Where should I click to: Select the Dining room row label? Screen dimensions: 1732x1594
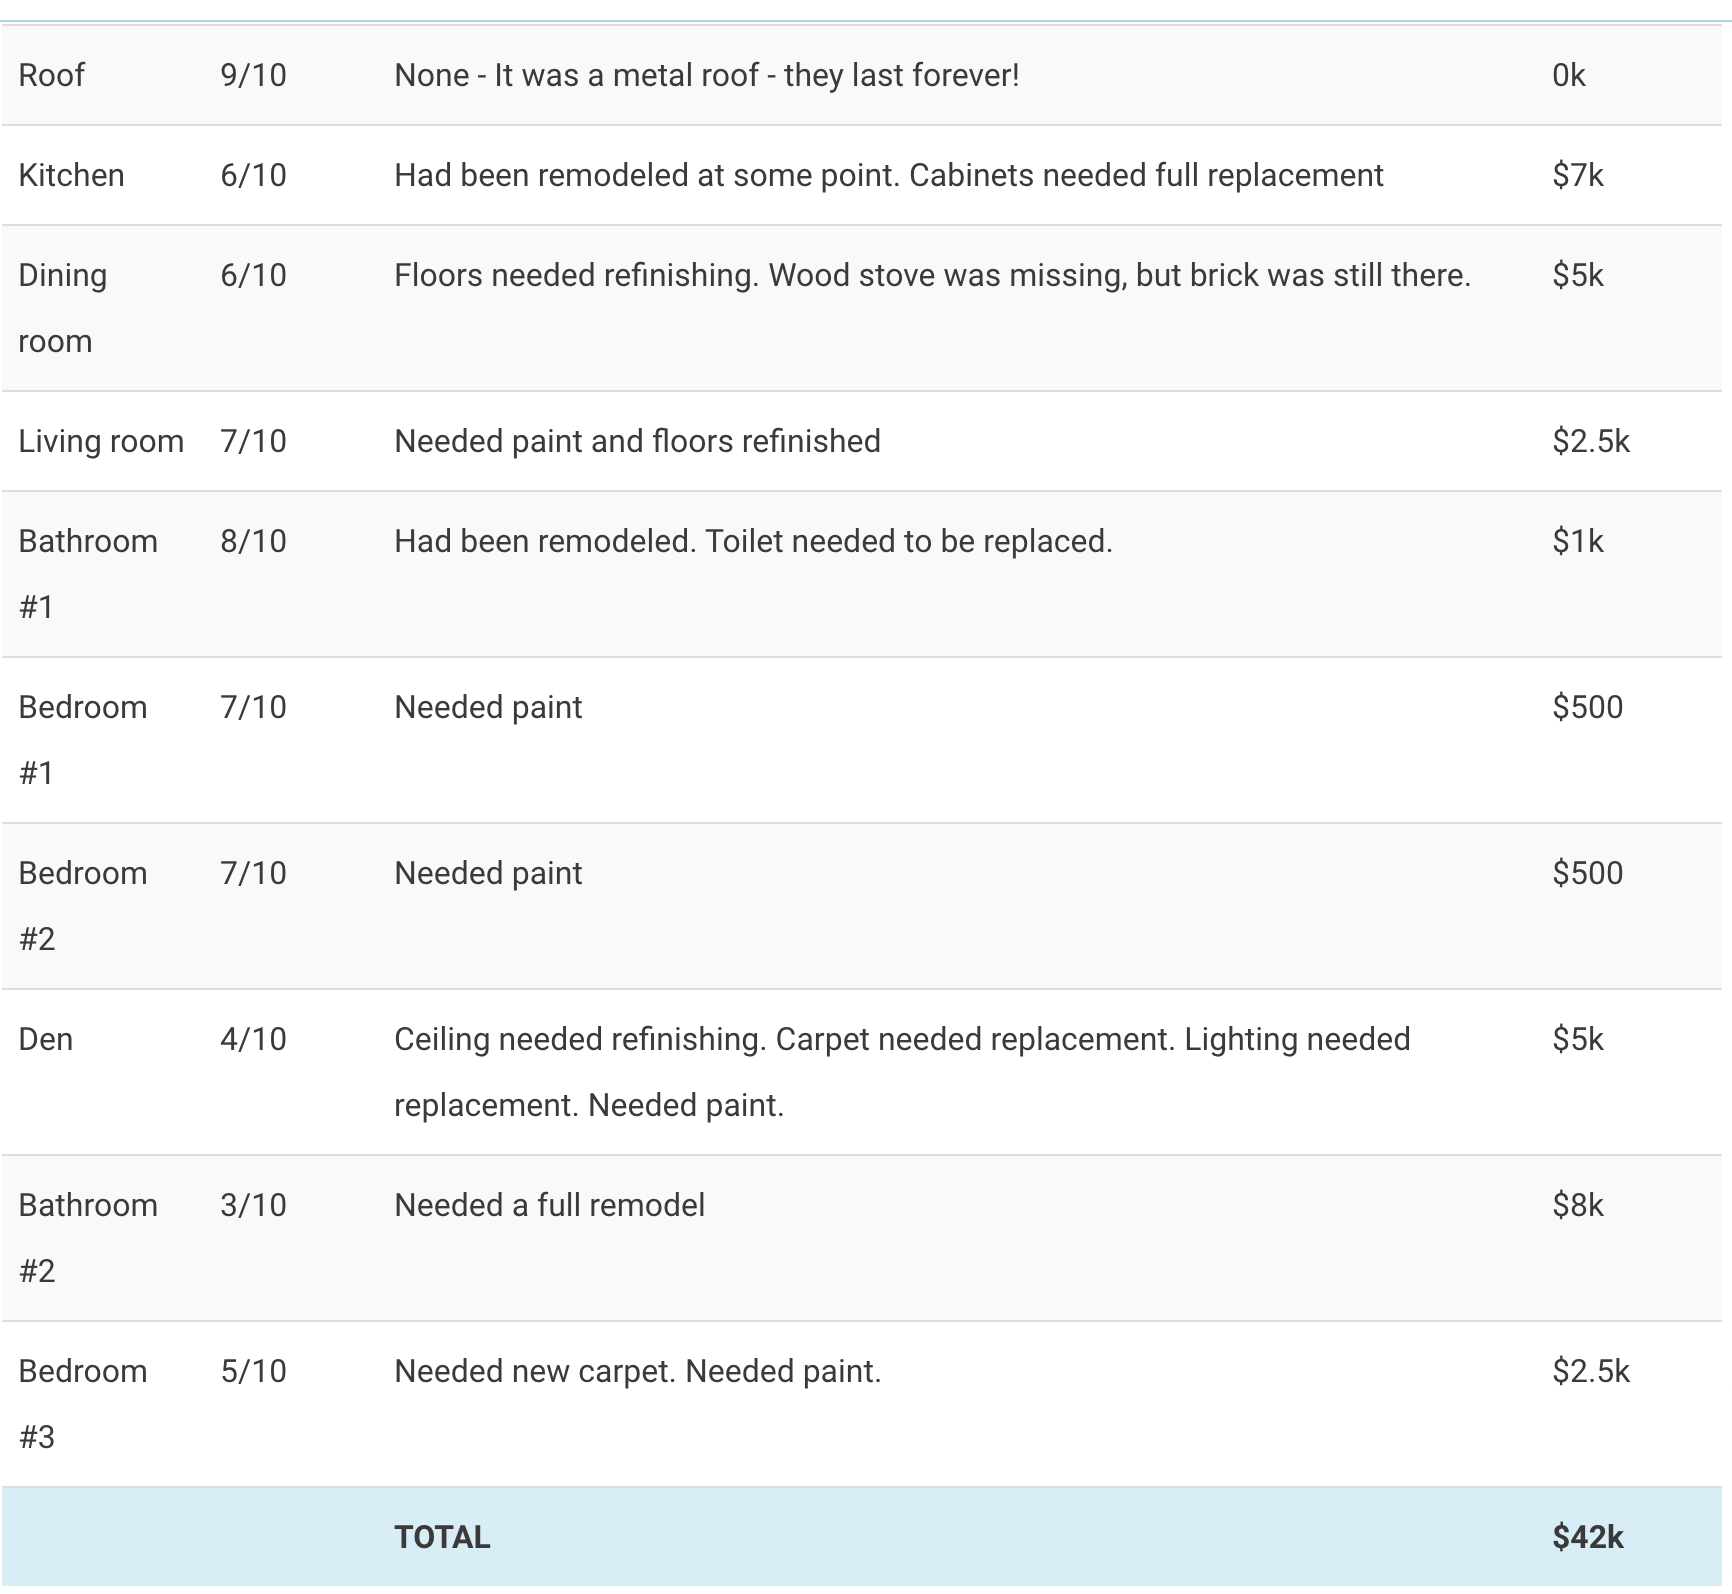point(63,308)
